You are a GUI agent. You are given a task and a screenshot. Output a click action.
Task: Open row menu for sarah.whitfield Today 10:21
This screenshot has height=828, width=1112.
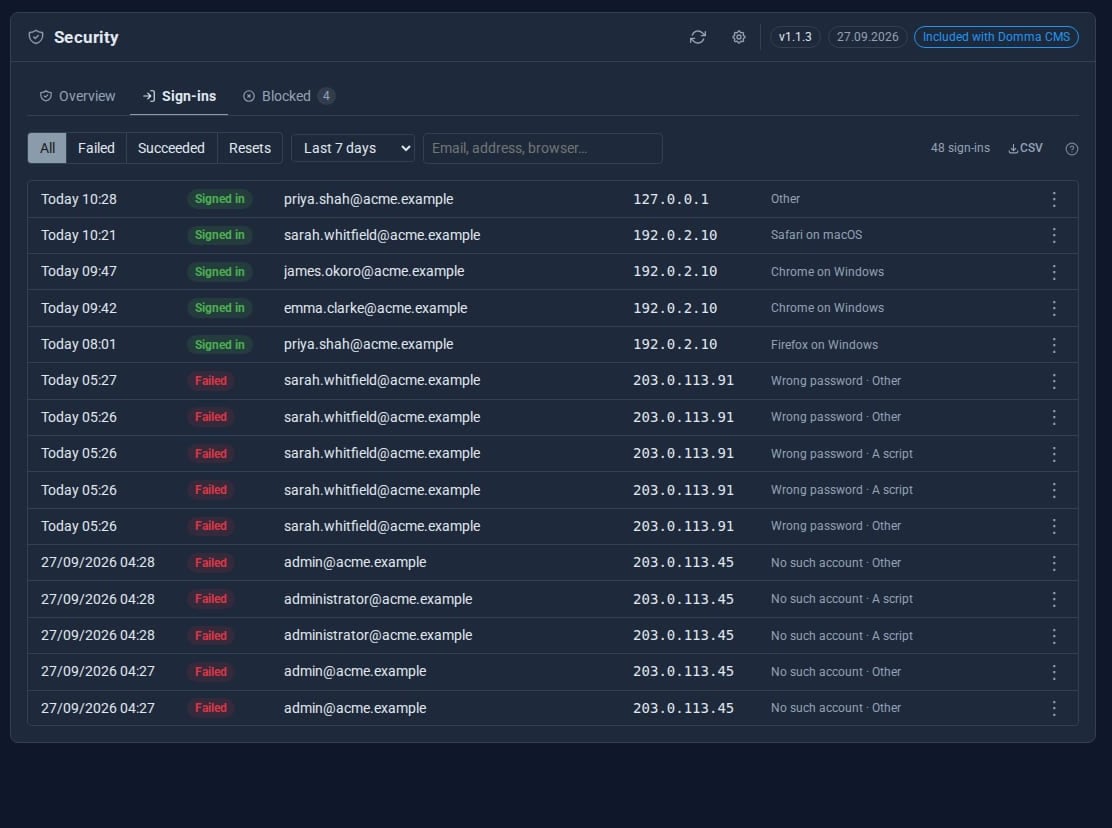pos(1054,235)
